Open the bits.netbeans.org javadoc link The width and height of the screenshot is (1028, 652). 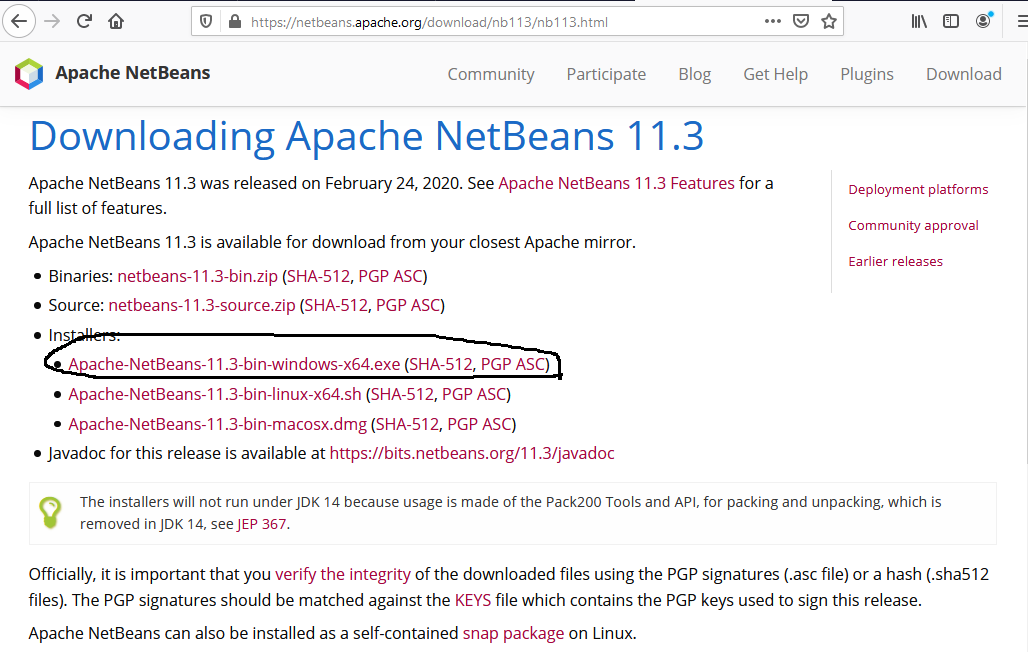472,453
